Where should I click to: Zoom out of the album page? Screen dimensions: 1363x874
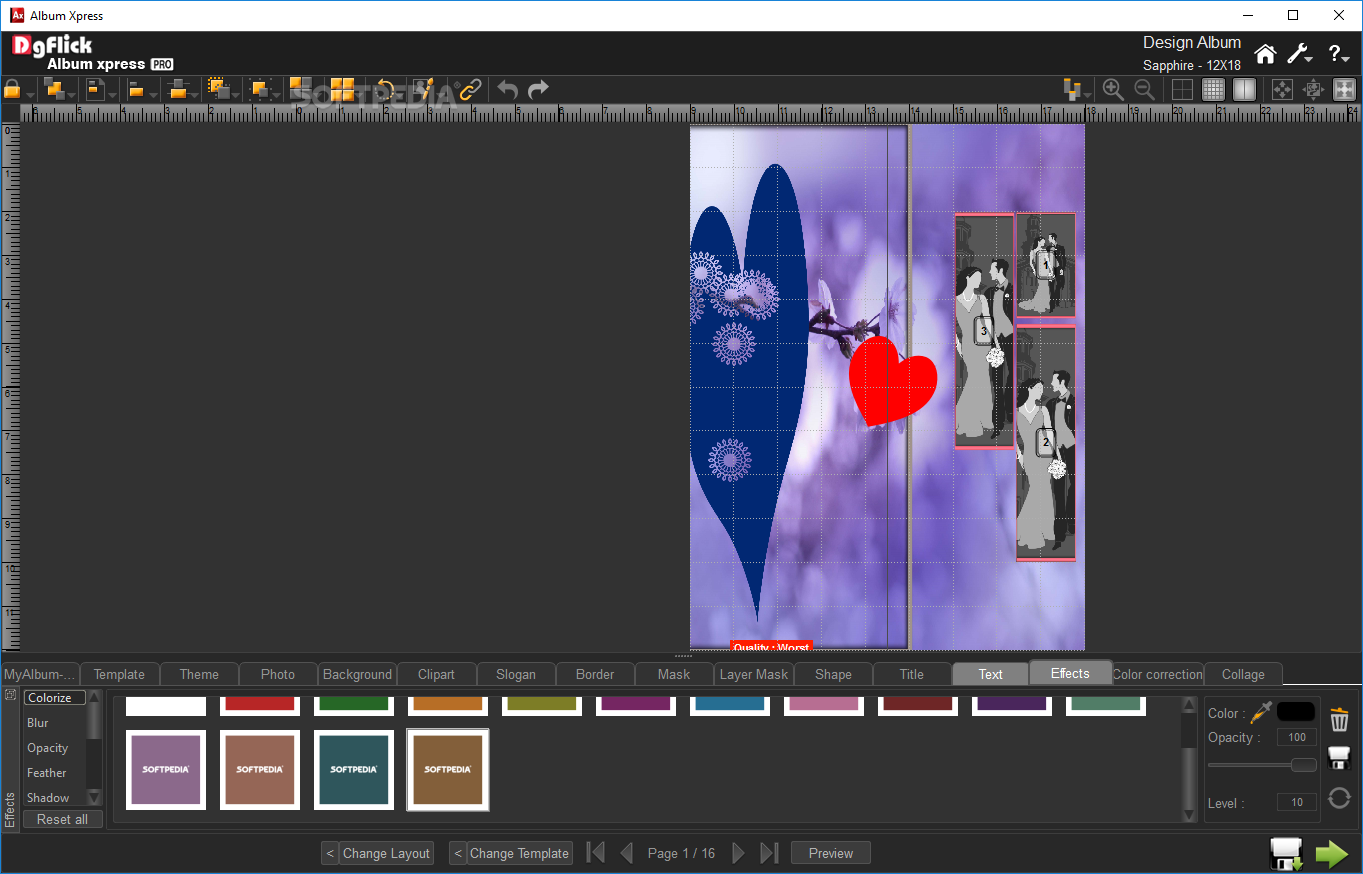tap(1145, 89)
